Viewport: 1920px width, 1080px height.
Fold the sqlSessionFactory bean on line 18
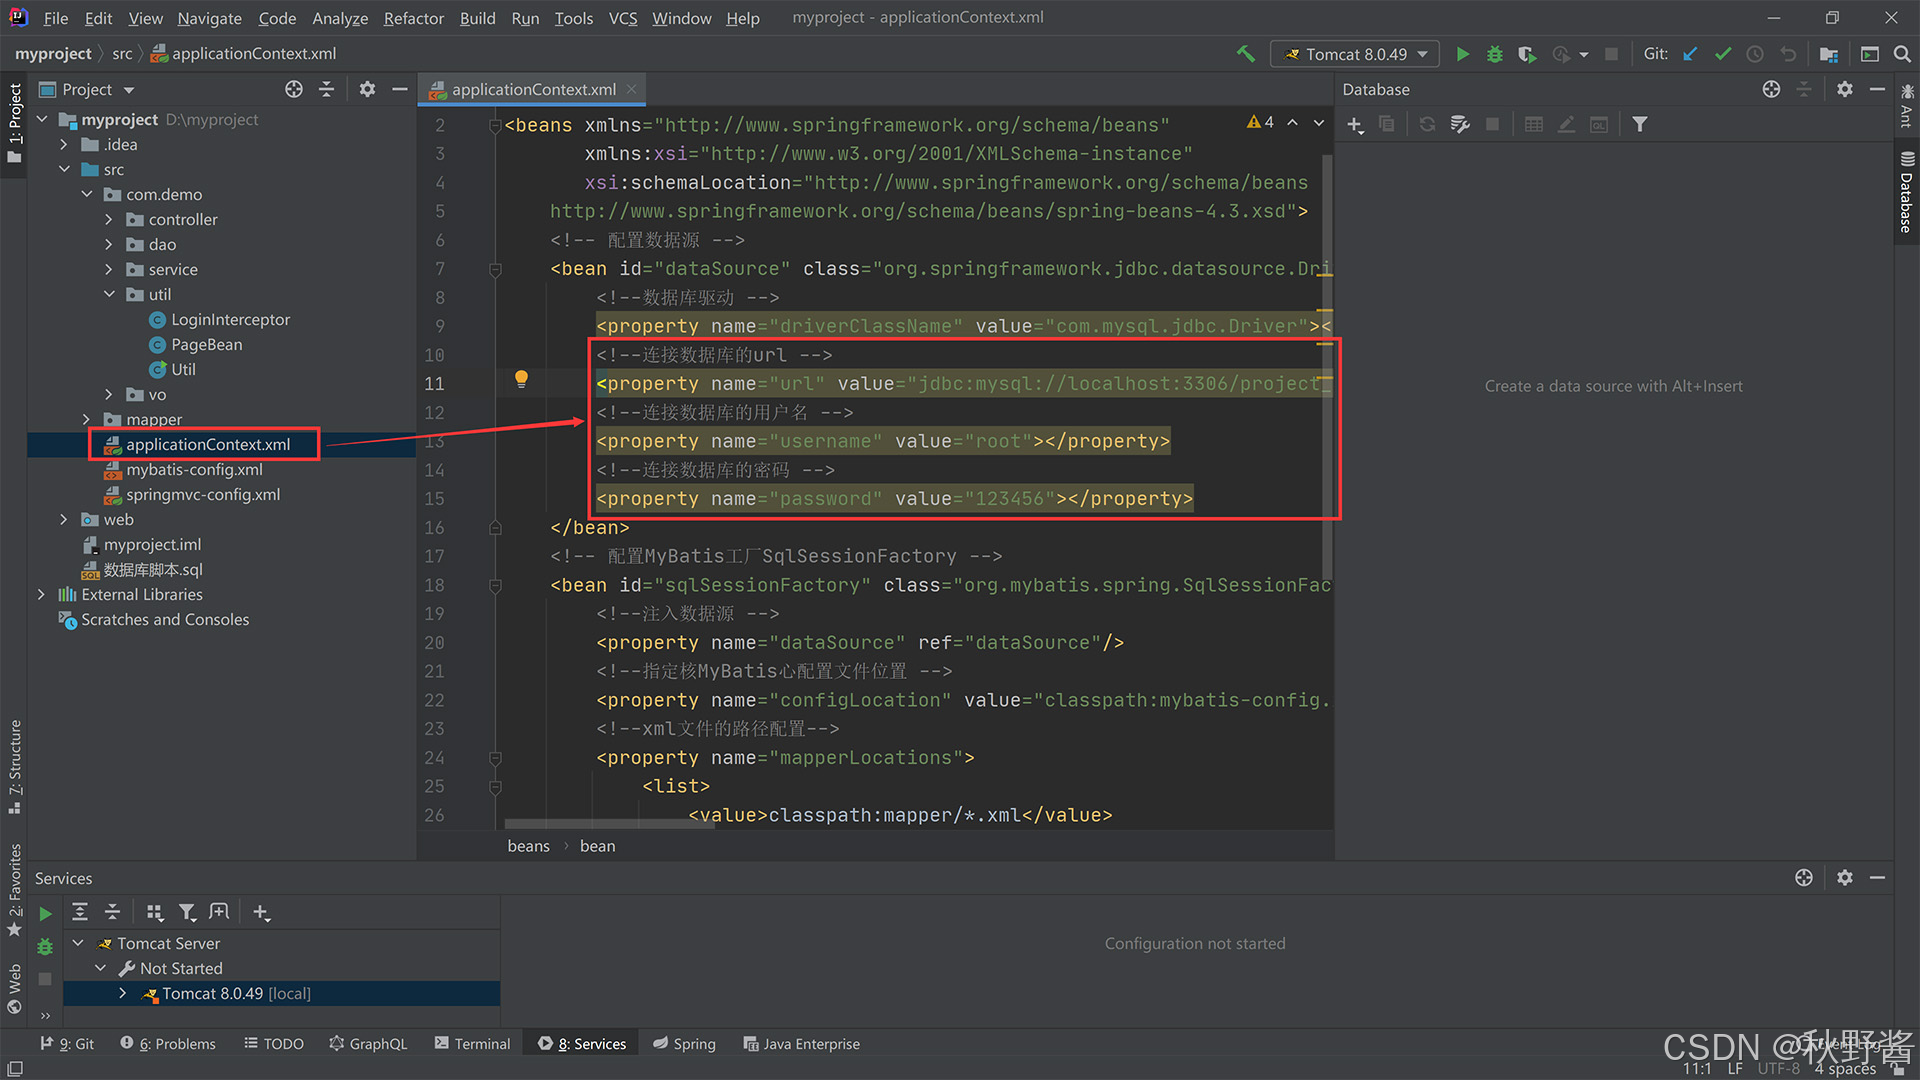(x=495, y=585)
